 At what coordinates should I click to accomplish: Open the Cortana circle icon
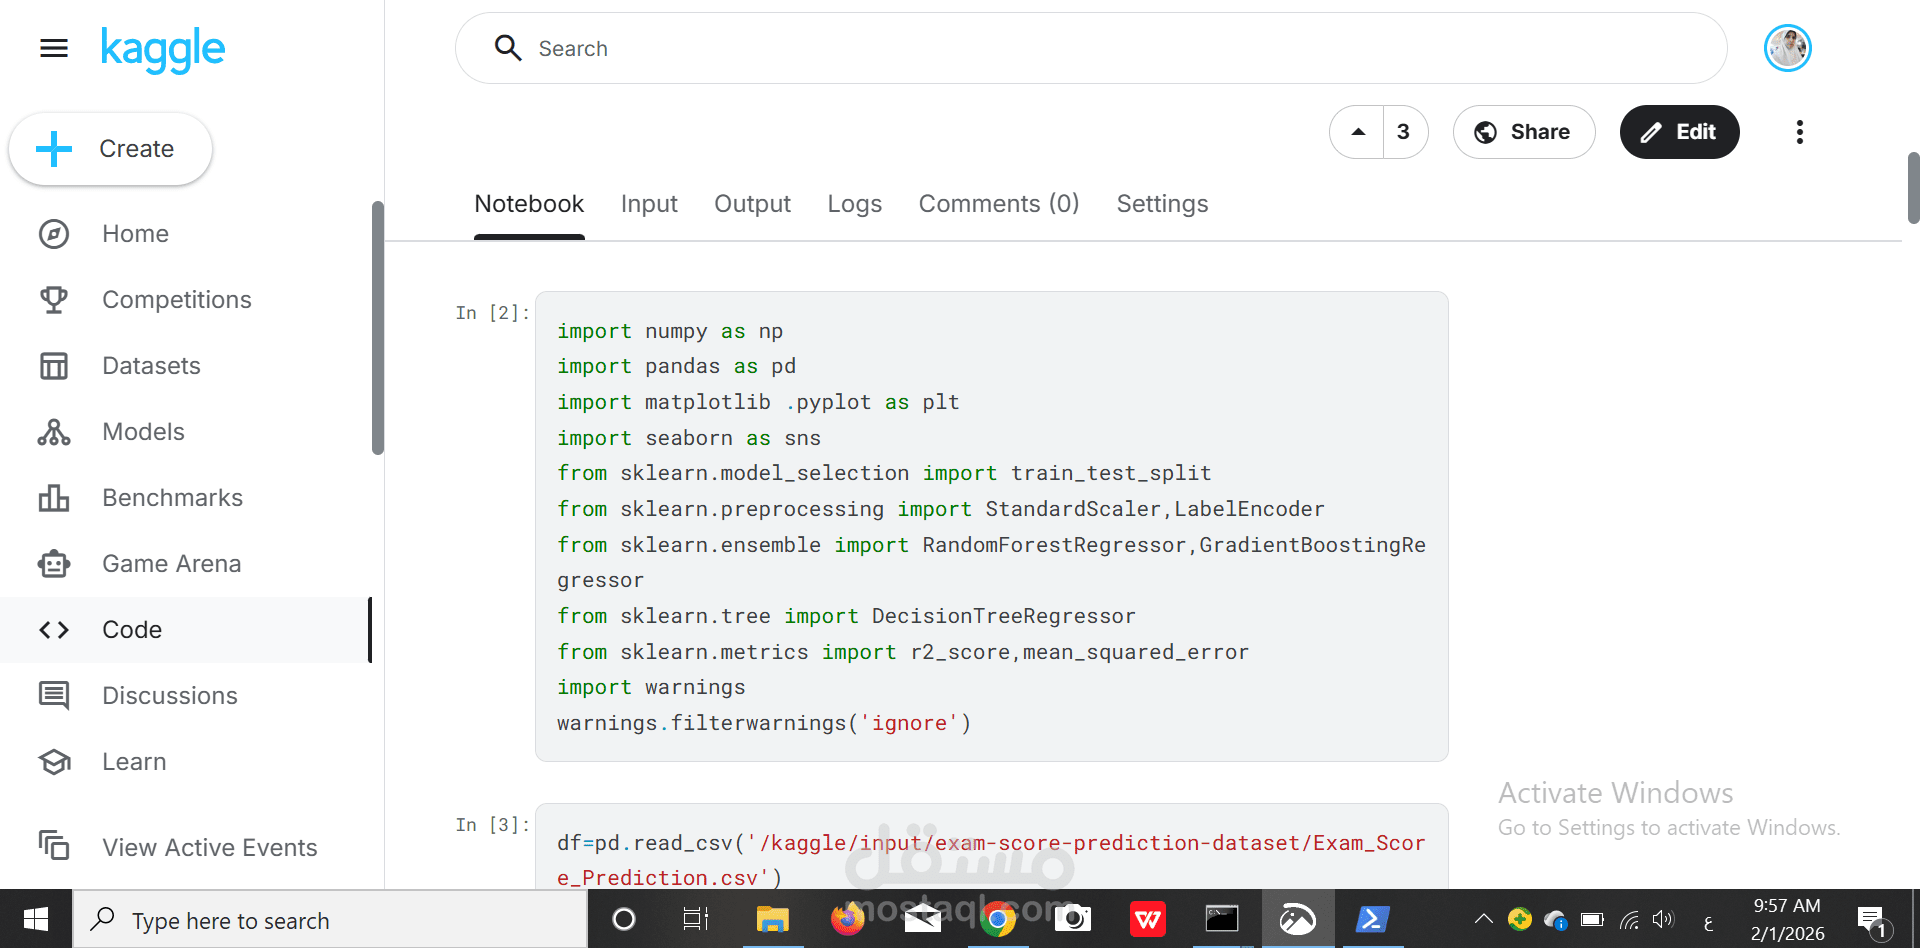pyautogui.click(x=623, y=919)
